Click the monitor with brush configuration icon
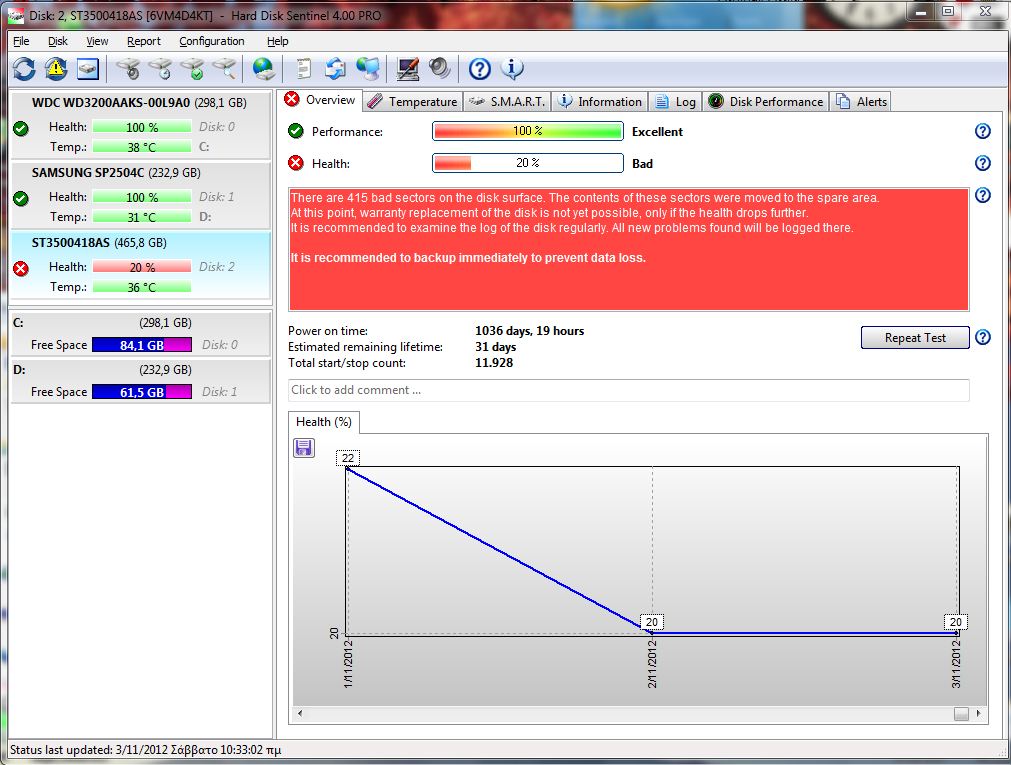Image resolution: width=1011 pixels, height=765 pixels. pyautogui.click(x=407, y=68)
